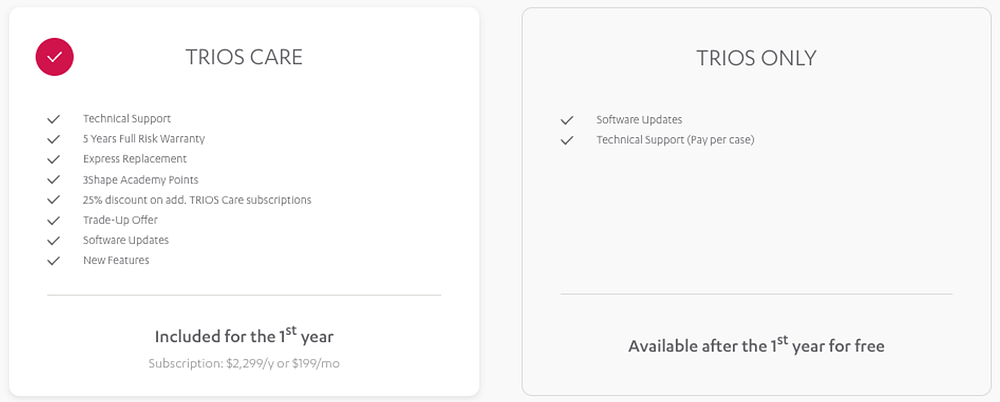This screenshot has width=1000, height=402.
Task: Click checkmark beside Software Updates in TRIOS Only
Action: pos(567,120)
